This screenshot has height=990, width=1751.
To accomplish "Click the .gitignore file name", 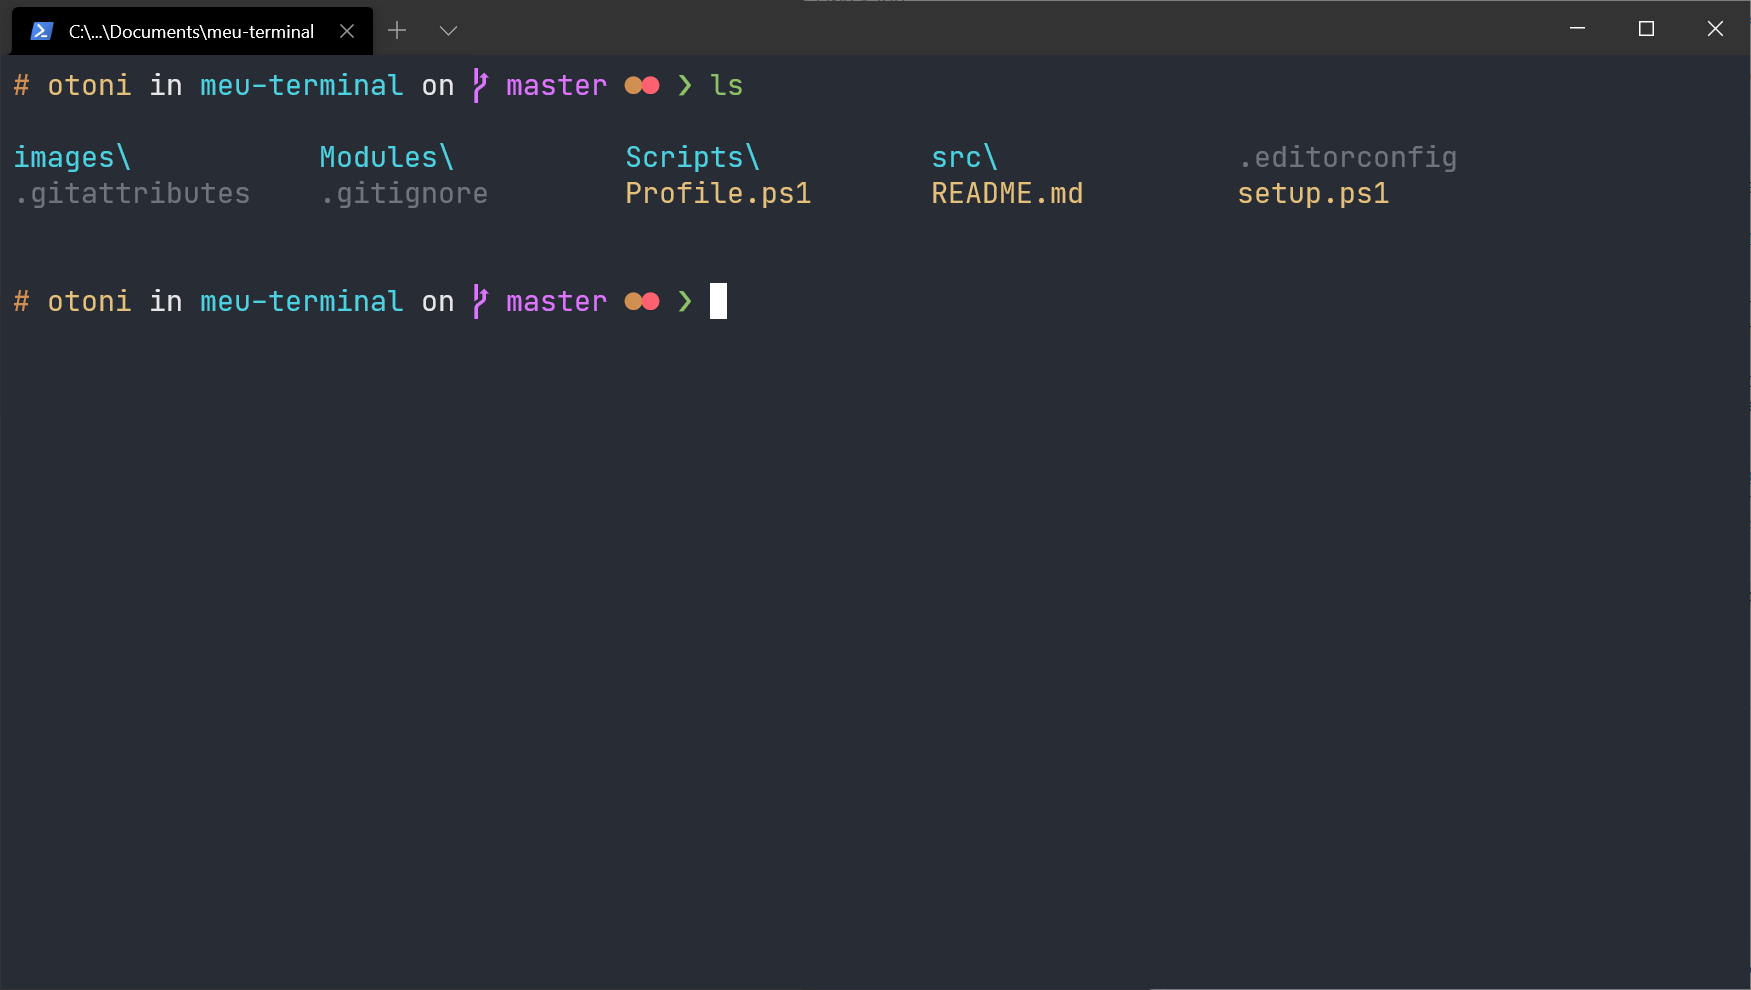I will coord(404,194).
